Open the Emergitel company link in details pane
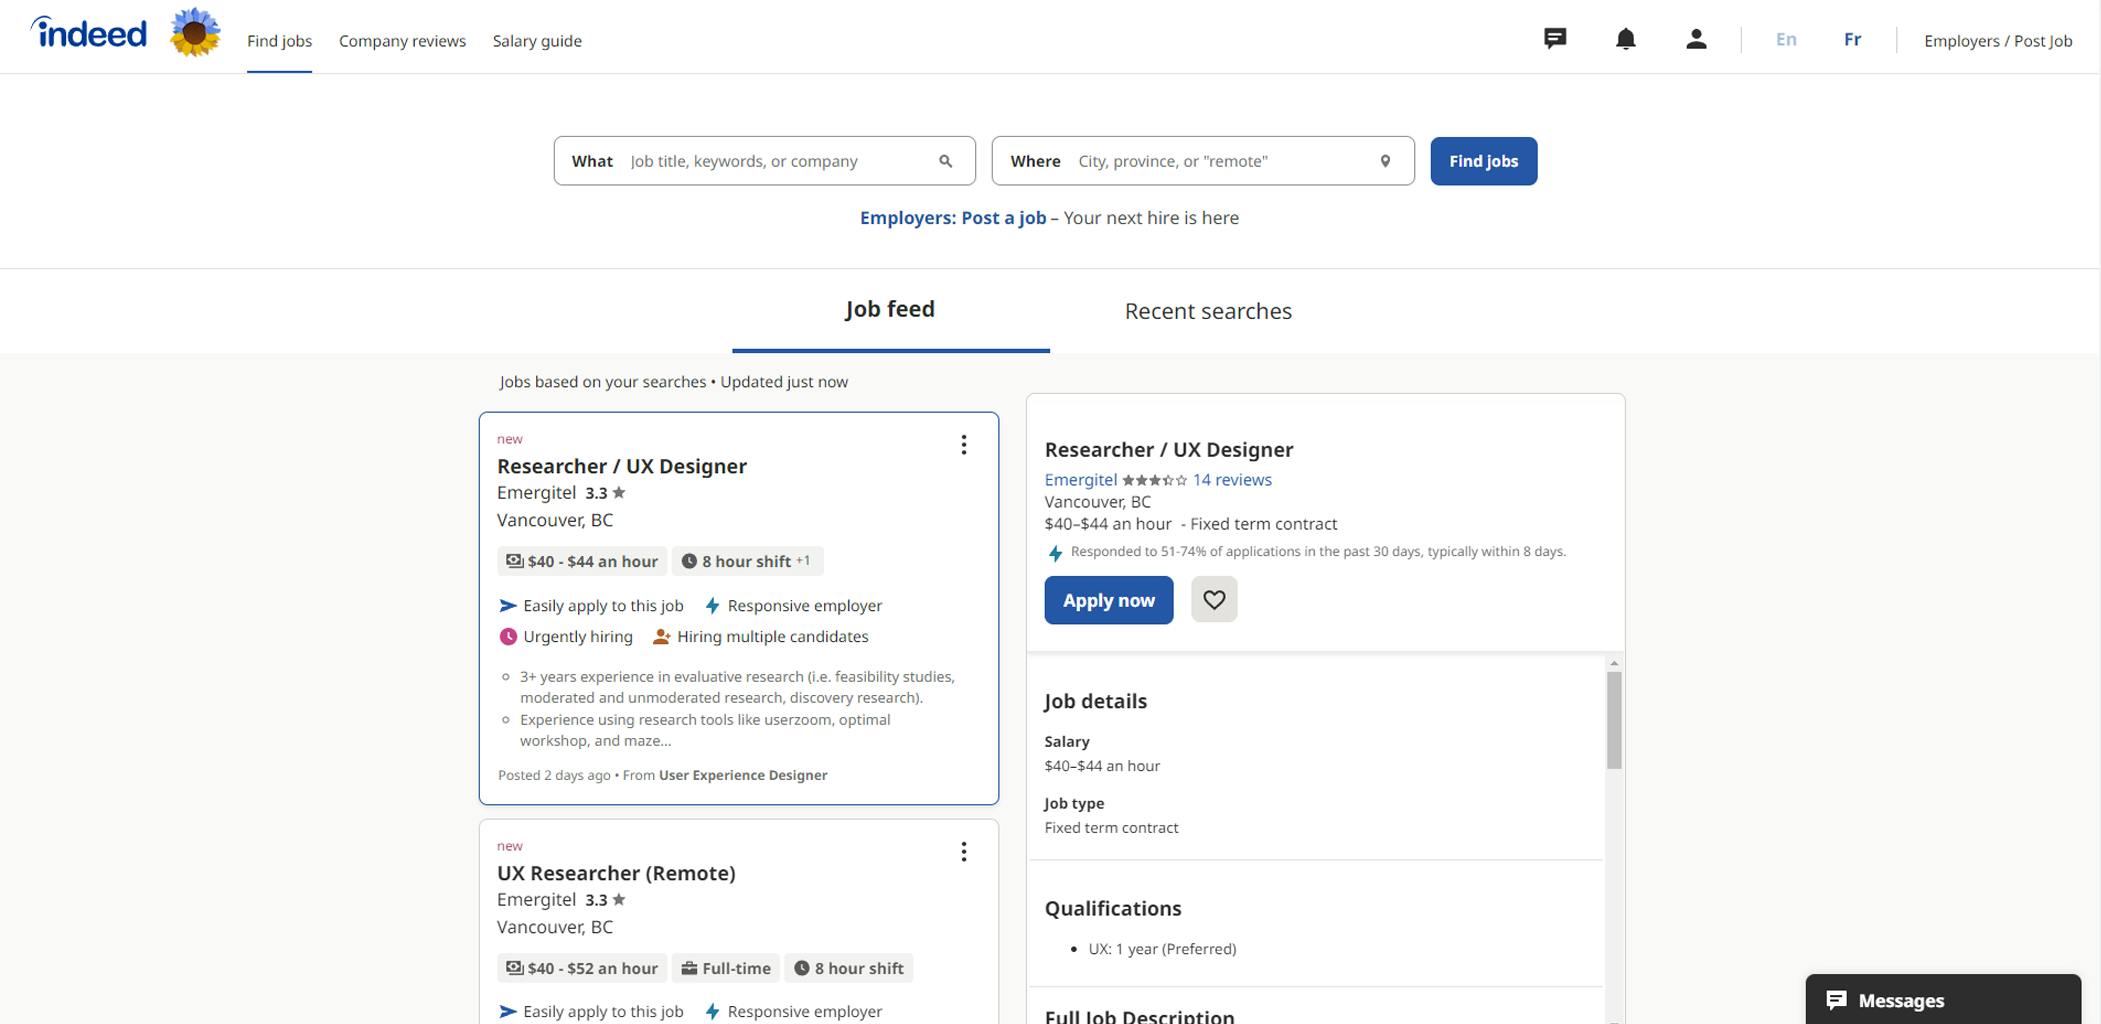 1080,480
